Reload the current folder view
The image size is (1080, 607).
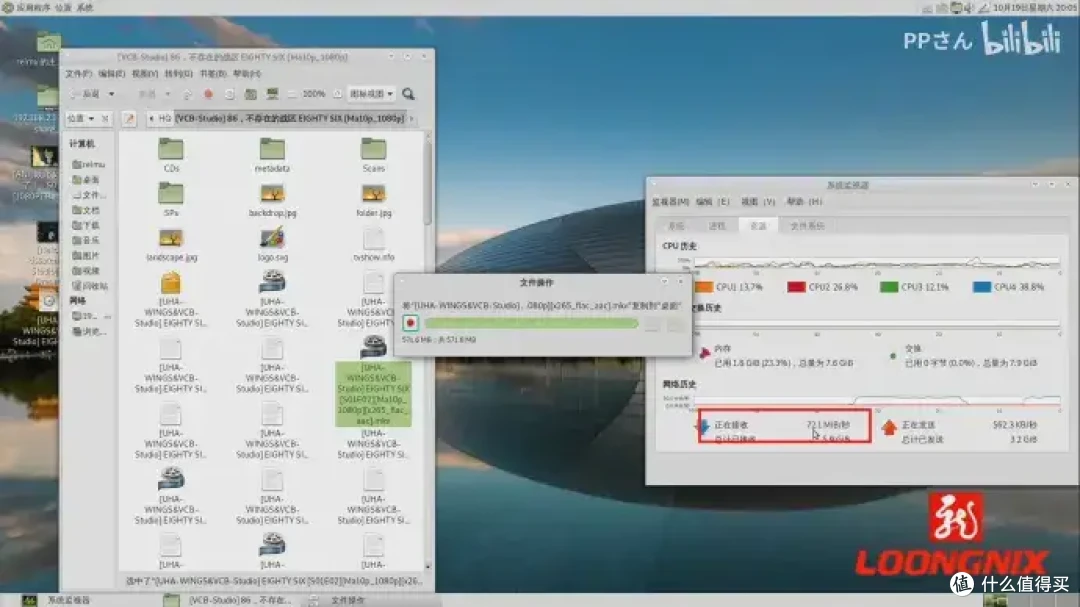click(229, 94)
